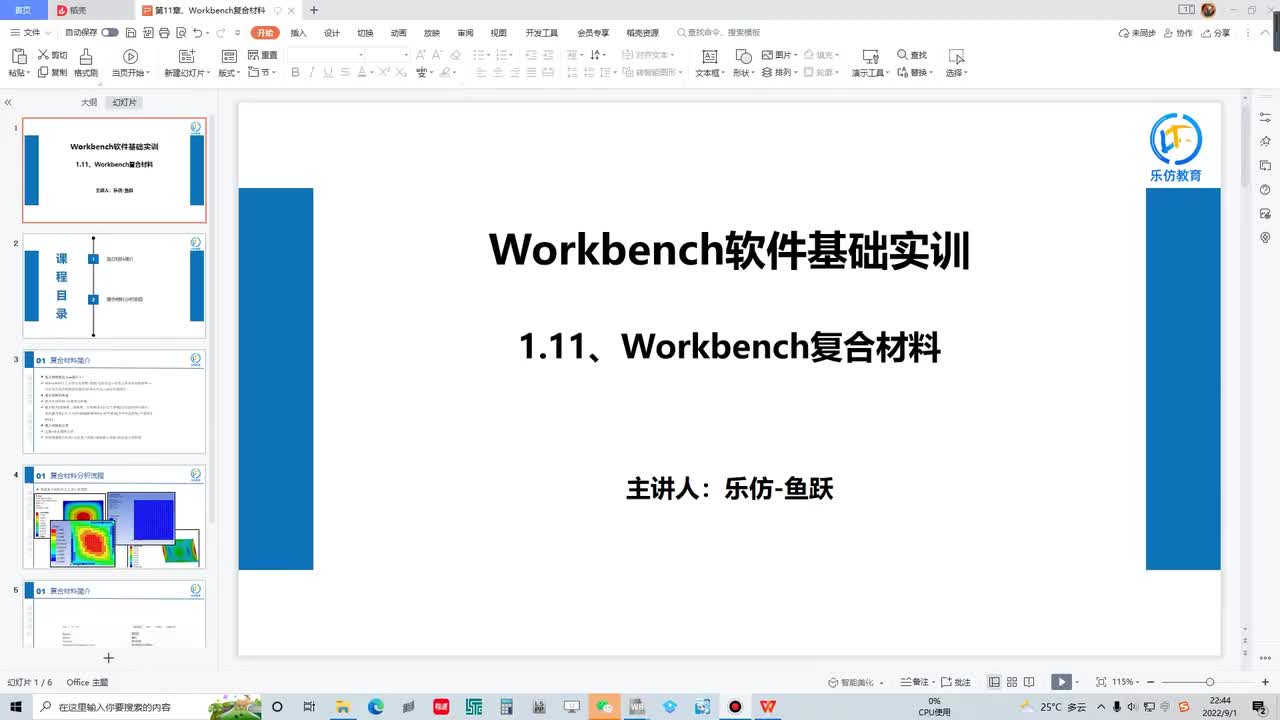1280x720 pixels.
Task: Toggle the Auto Save (自动保存) switch
Action: (x=110, y=32)
